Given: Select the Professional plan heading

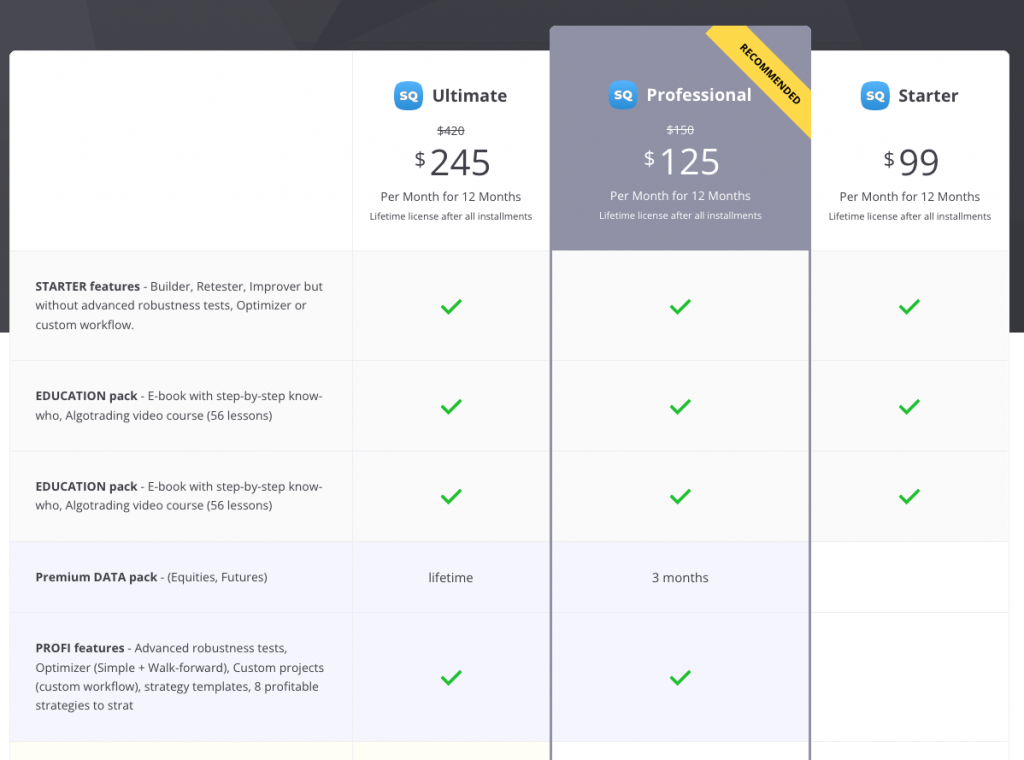Looking at the screenshot, I should click(699, 95).
